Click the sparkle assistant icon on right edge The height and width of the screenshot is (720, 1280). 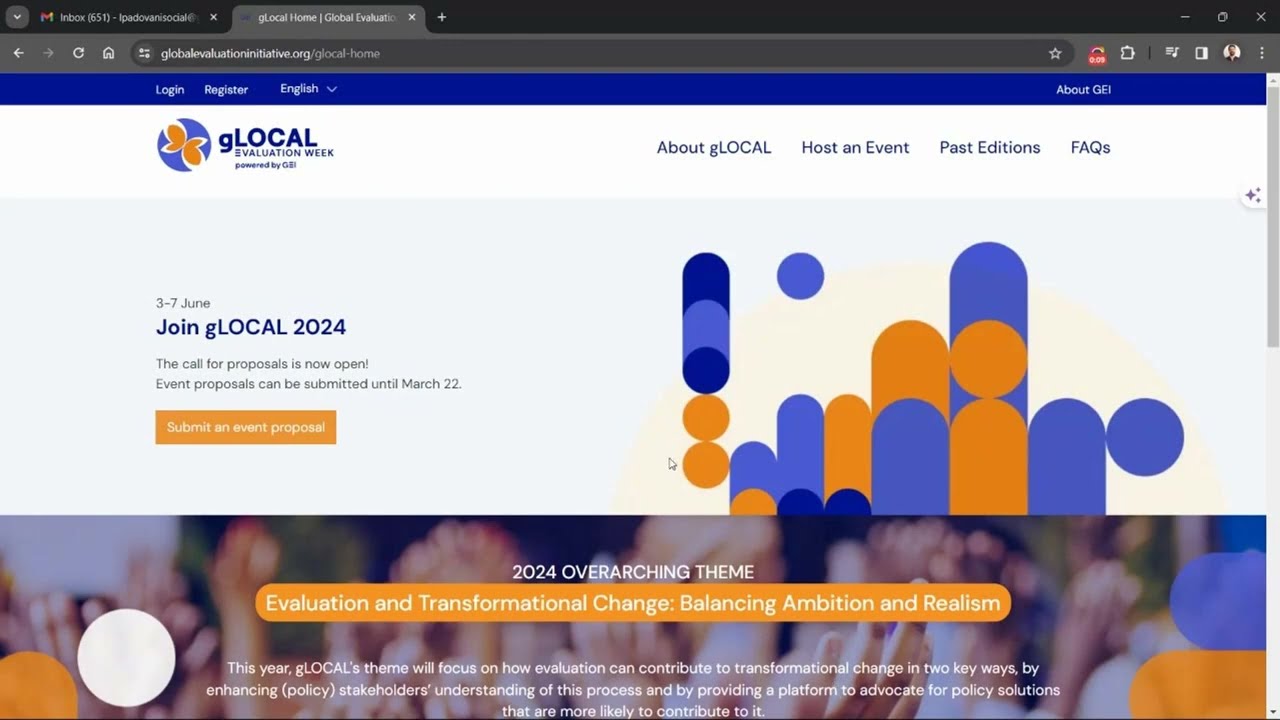pyautogui.click(x=1252, y=195)
